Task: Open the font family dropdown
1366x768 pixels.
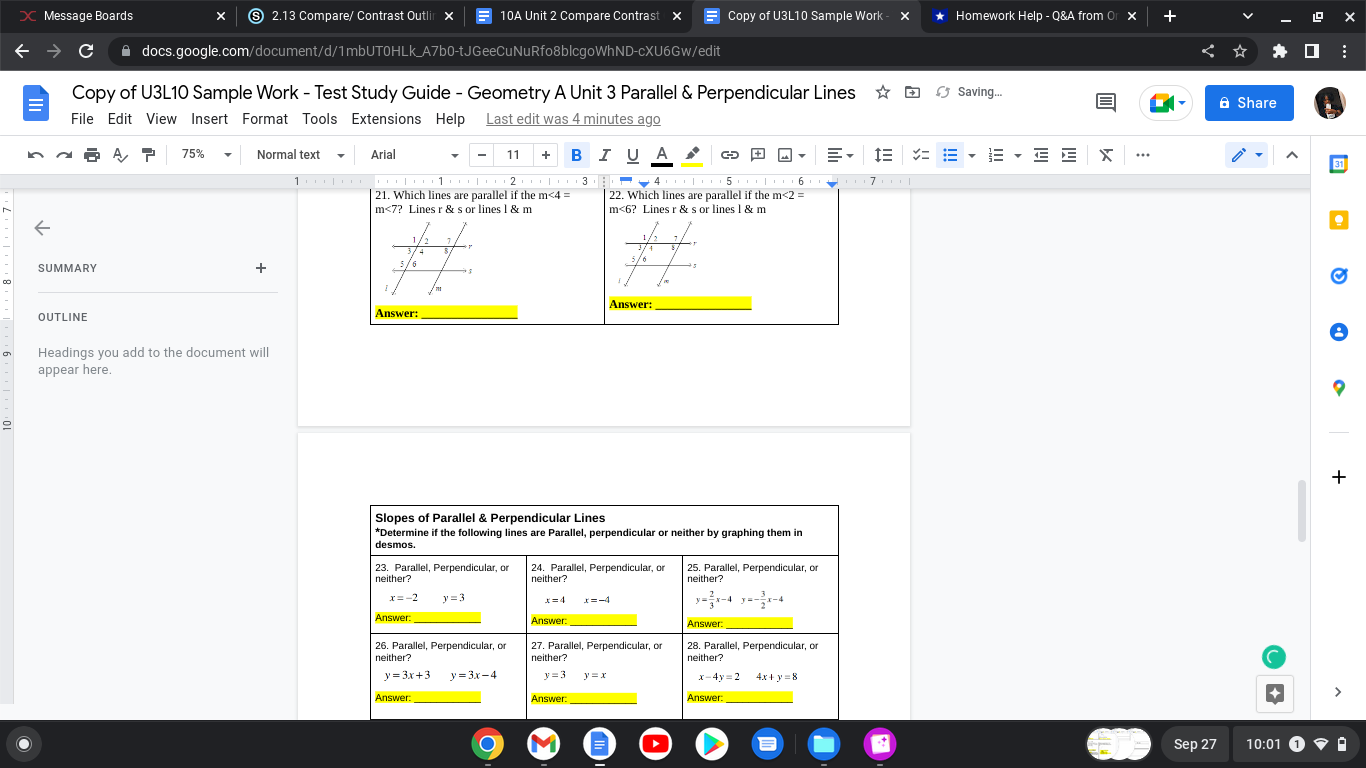Action: 410,155
